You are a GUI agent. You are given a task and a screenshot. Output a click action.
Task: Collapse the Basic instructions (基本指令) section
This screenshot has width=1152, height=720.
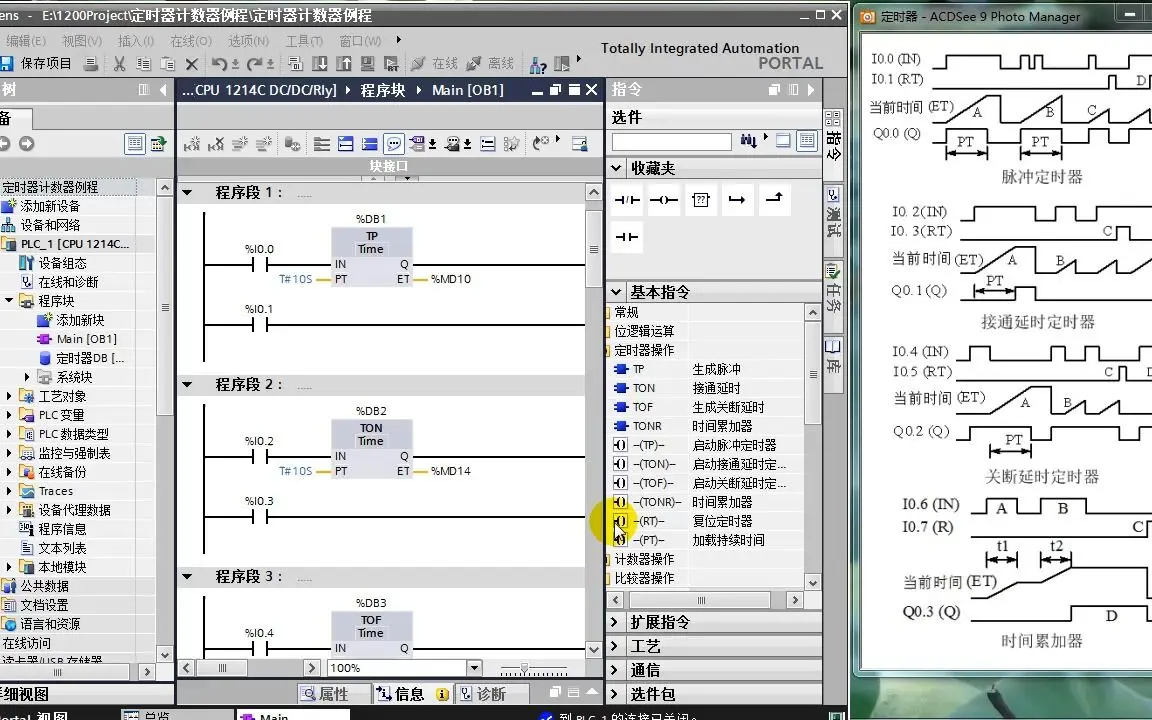[x=616, y=292]
